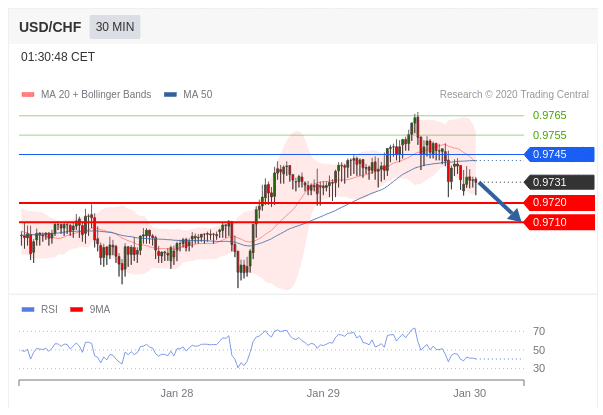The height and width of the screenshot is (415, 603).
Task: Click the RSI legend label
Action: (49, 309)
